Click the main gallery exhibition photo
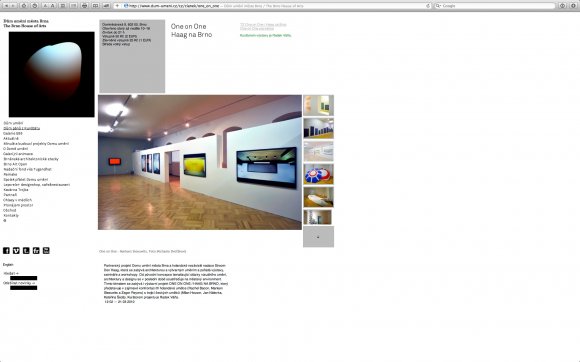Image resolution: width=580 pixels, height=362 pixels. 200,162
